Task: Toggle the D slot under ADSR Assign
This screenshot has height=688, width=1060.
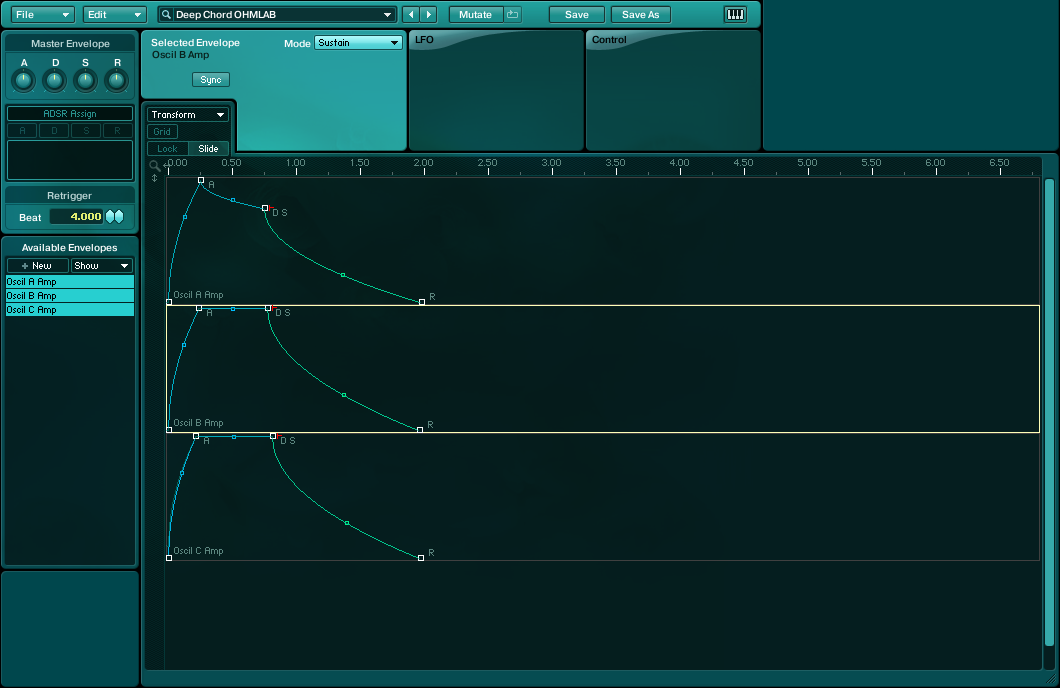Action: point(54,130)
